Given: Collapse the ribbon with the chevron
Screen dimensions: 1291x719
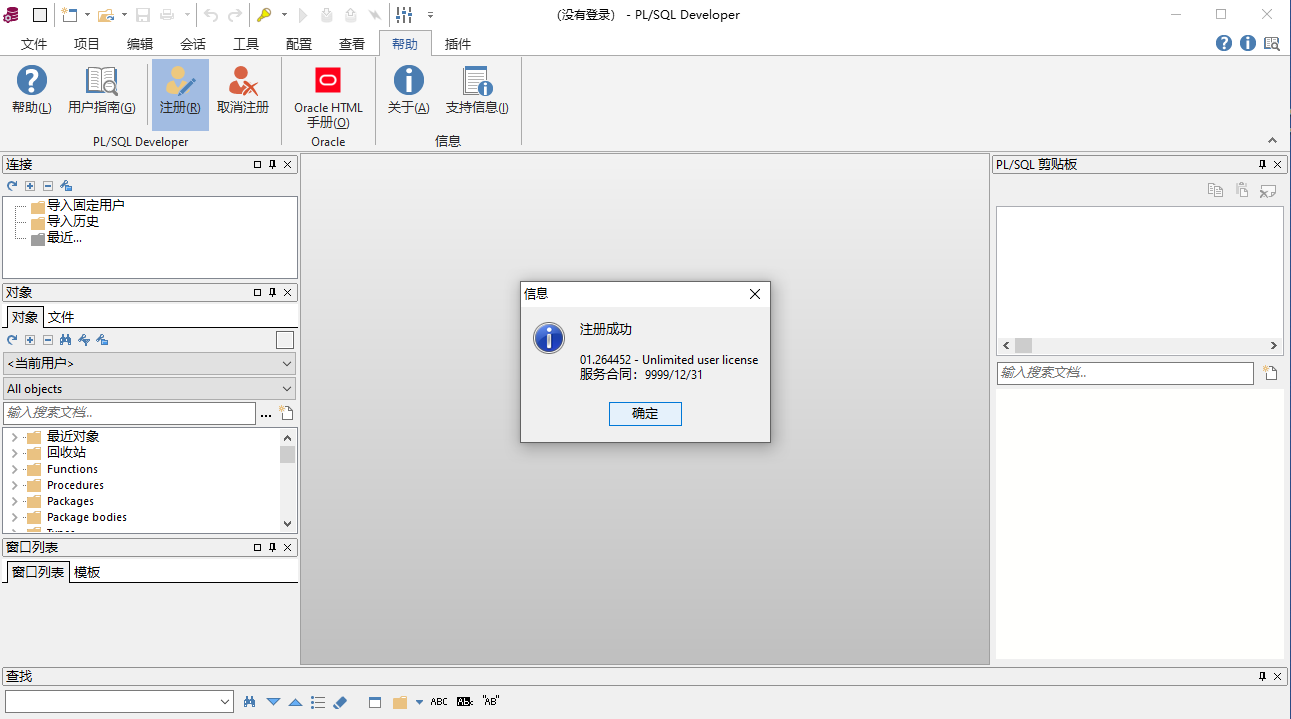Looking at the screenshot, I should (x=1273, y=141).
